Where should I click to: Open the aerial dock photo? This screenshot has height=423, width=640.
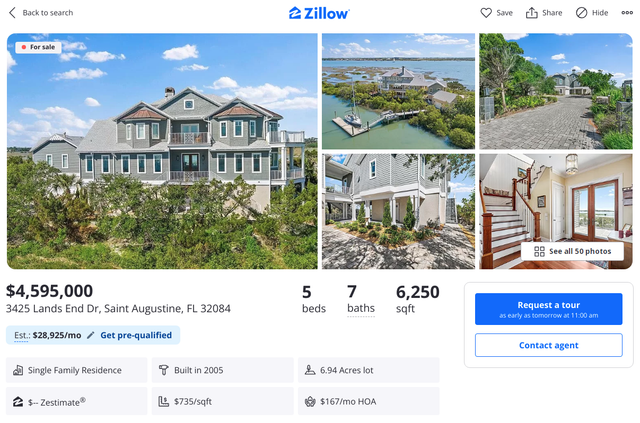[x=398, y=91]
